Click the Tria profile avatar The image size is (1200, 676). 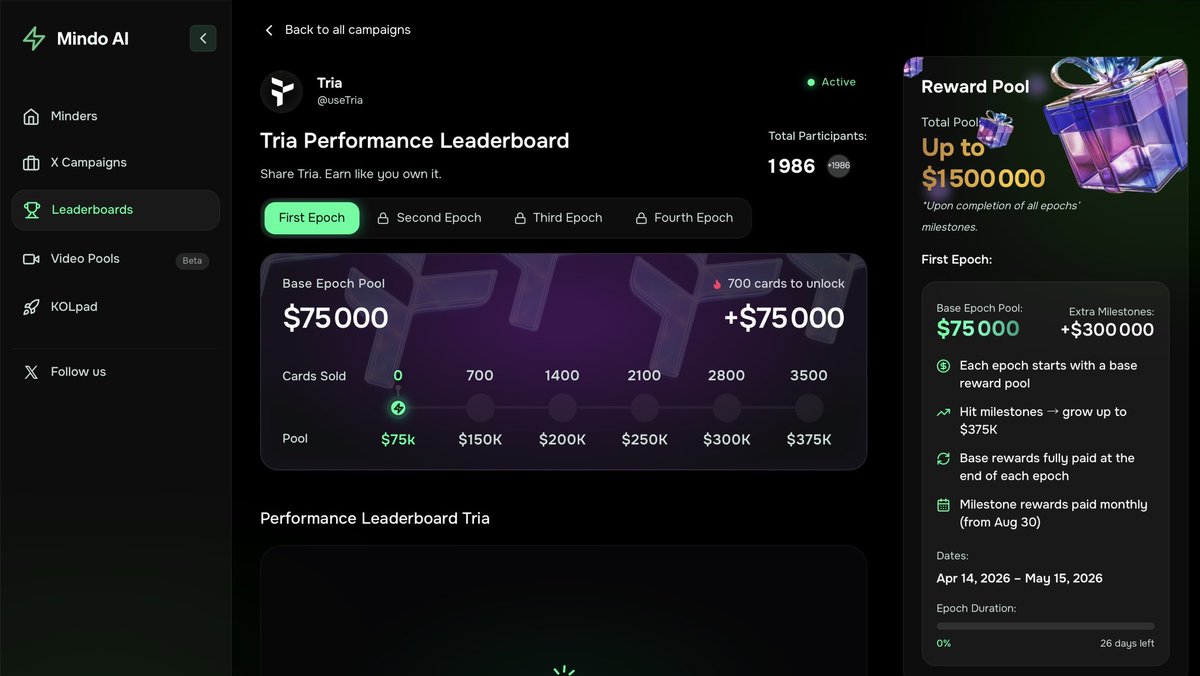pos(281,91)
